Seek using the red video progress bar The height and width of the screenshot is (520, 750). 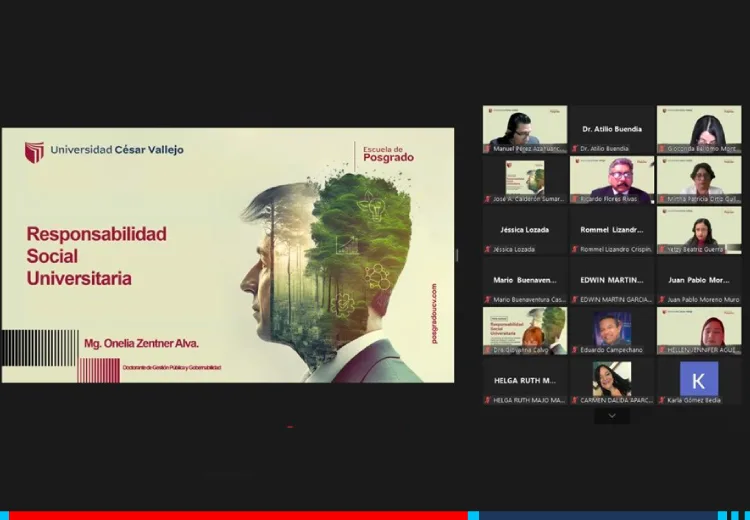pyautogui.click(x=238, y=516)
